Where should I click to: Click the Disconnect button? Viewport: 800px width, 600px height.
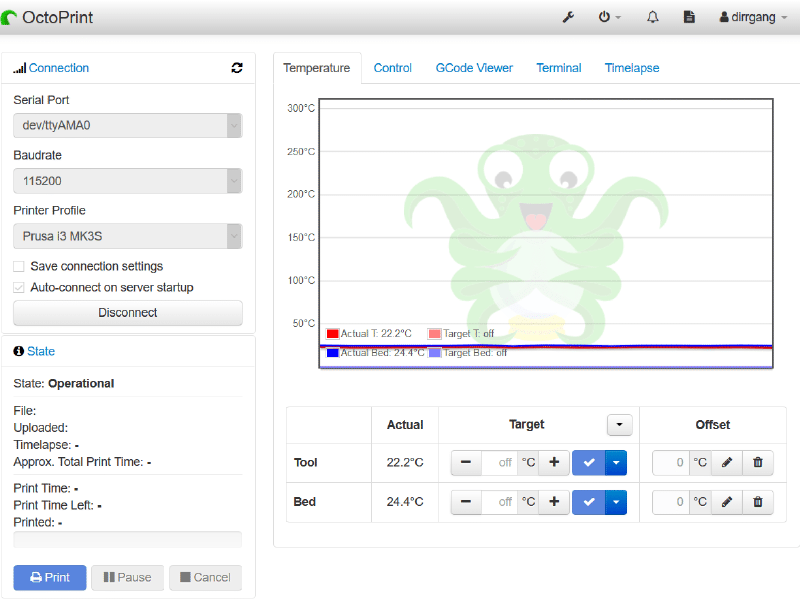pos(128,313)
